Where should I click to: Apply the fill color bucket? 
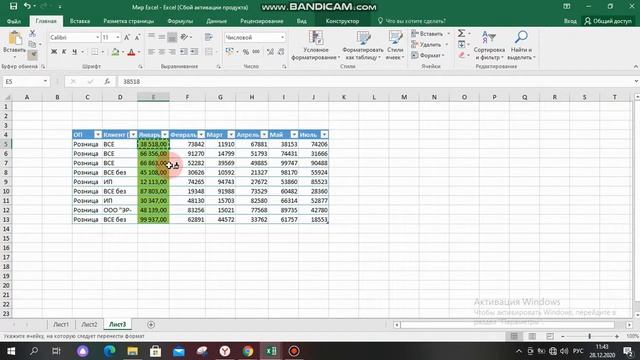click(x=116, y=52)
